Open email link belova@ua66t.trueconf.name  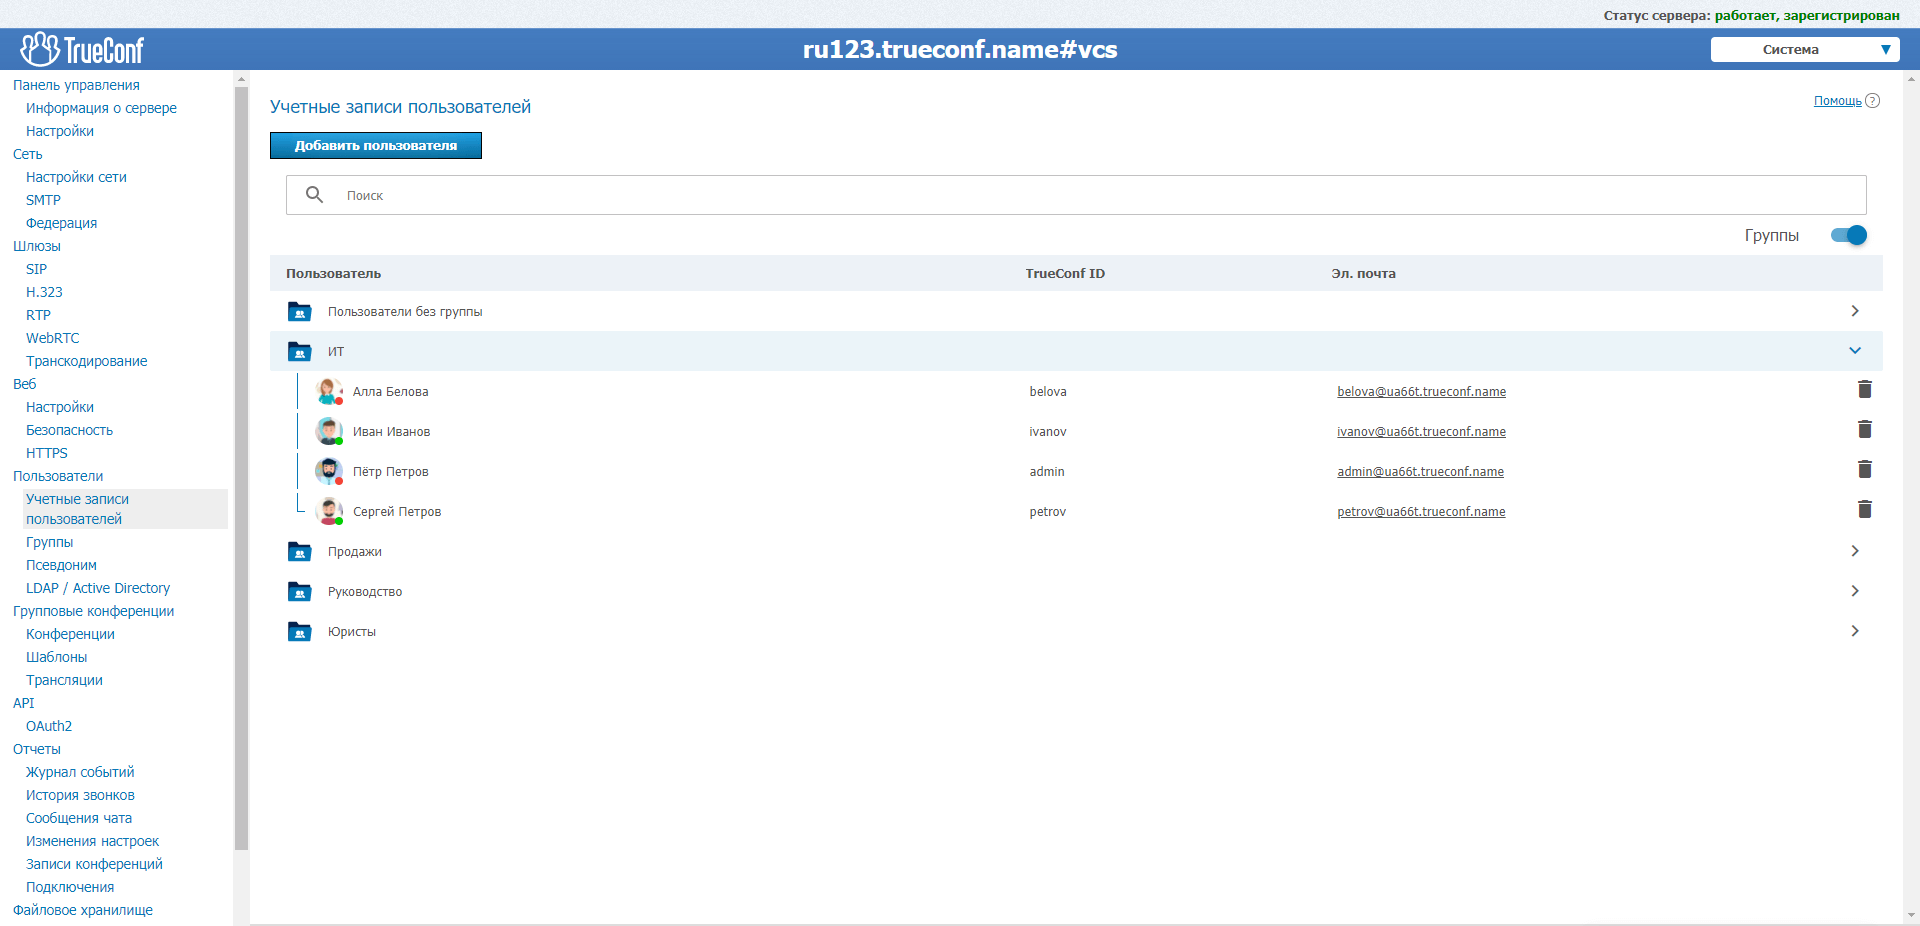[x=1421, y=392]
